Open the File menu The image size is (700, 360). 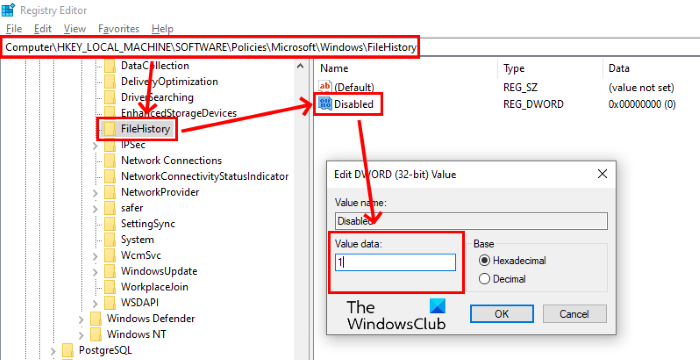click(14, 29)
